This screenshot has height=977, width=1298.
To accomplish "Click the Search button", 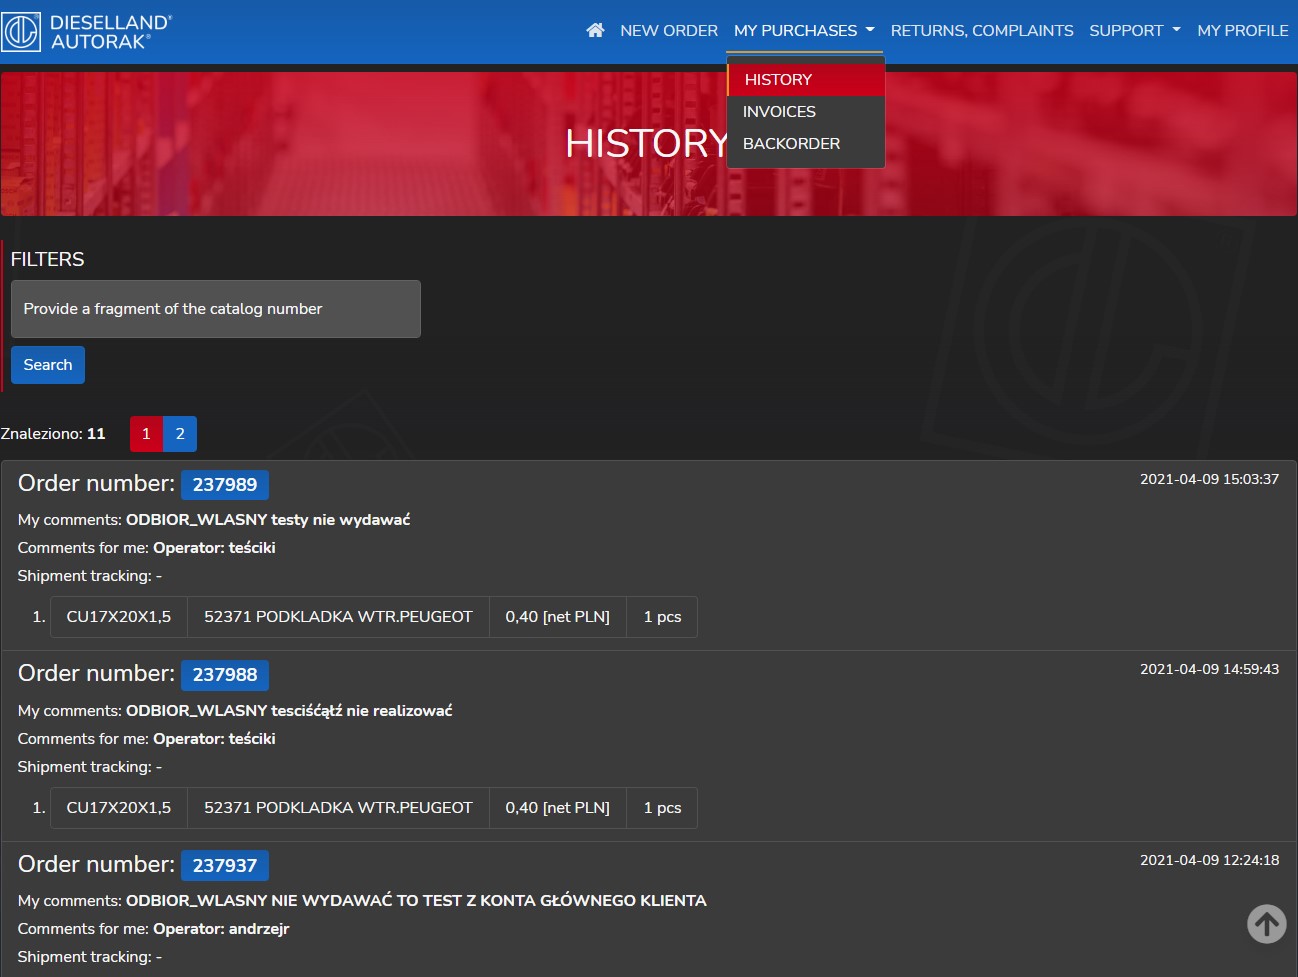I will pos(48,365).
